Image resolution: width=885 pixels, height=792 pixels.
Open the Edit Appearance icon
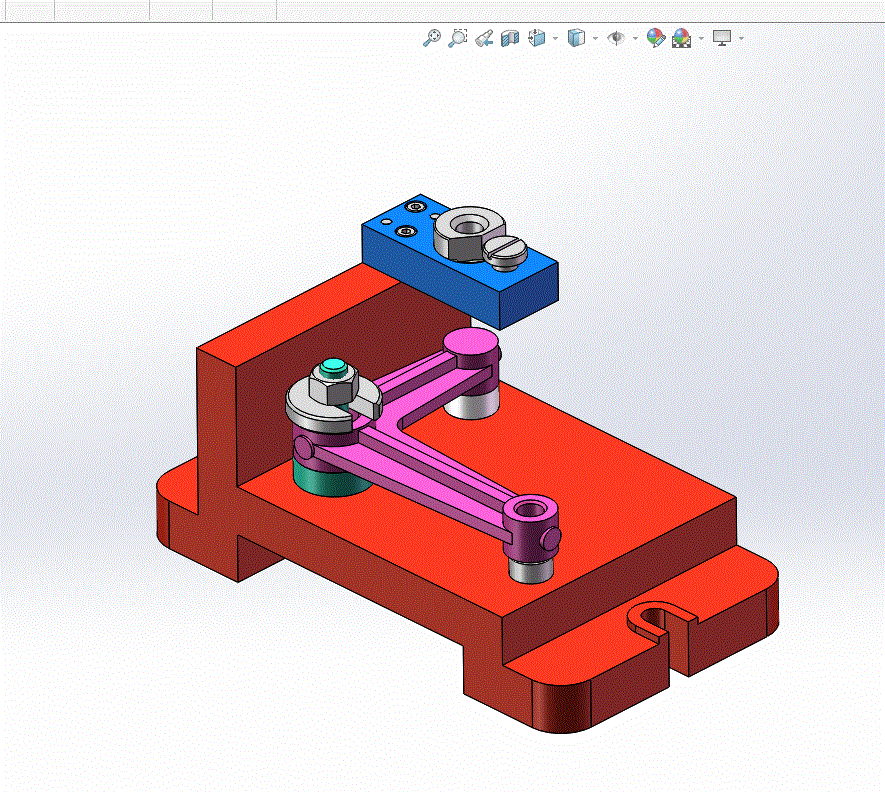coord(655,38)
